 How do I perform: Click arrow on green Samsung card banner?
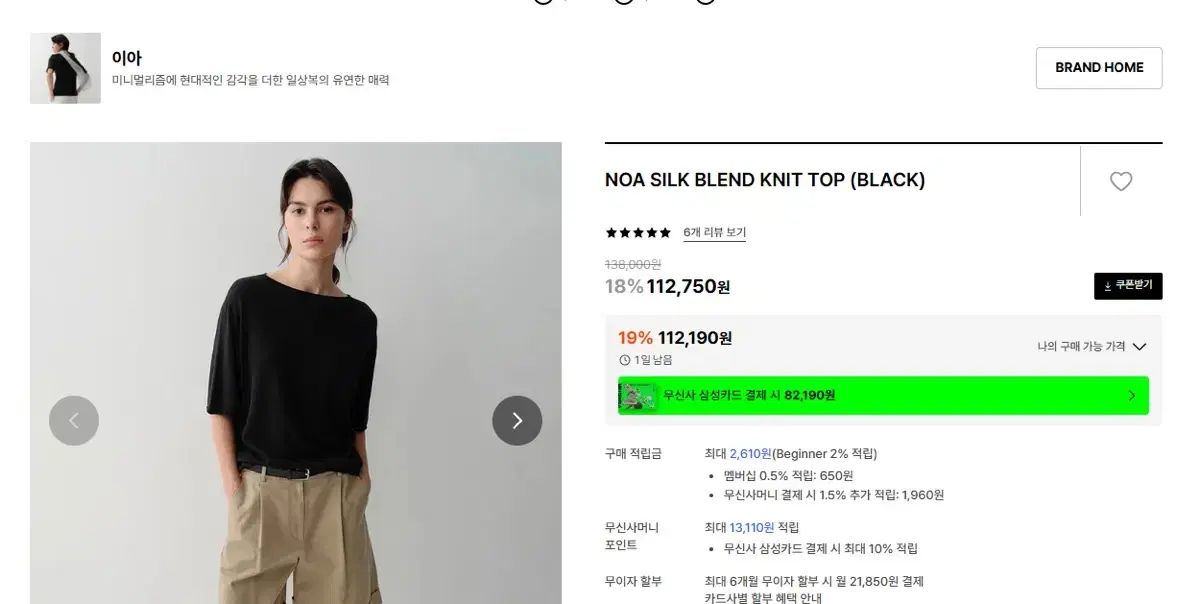point(1132,396)
